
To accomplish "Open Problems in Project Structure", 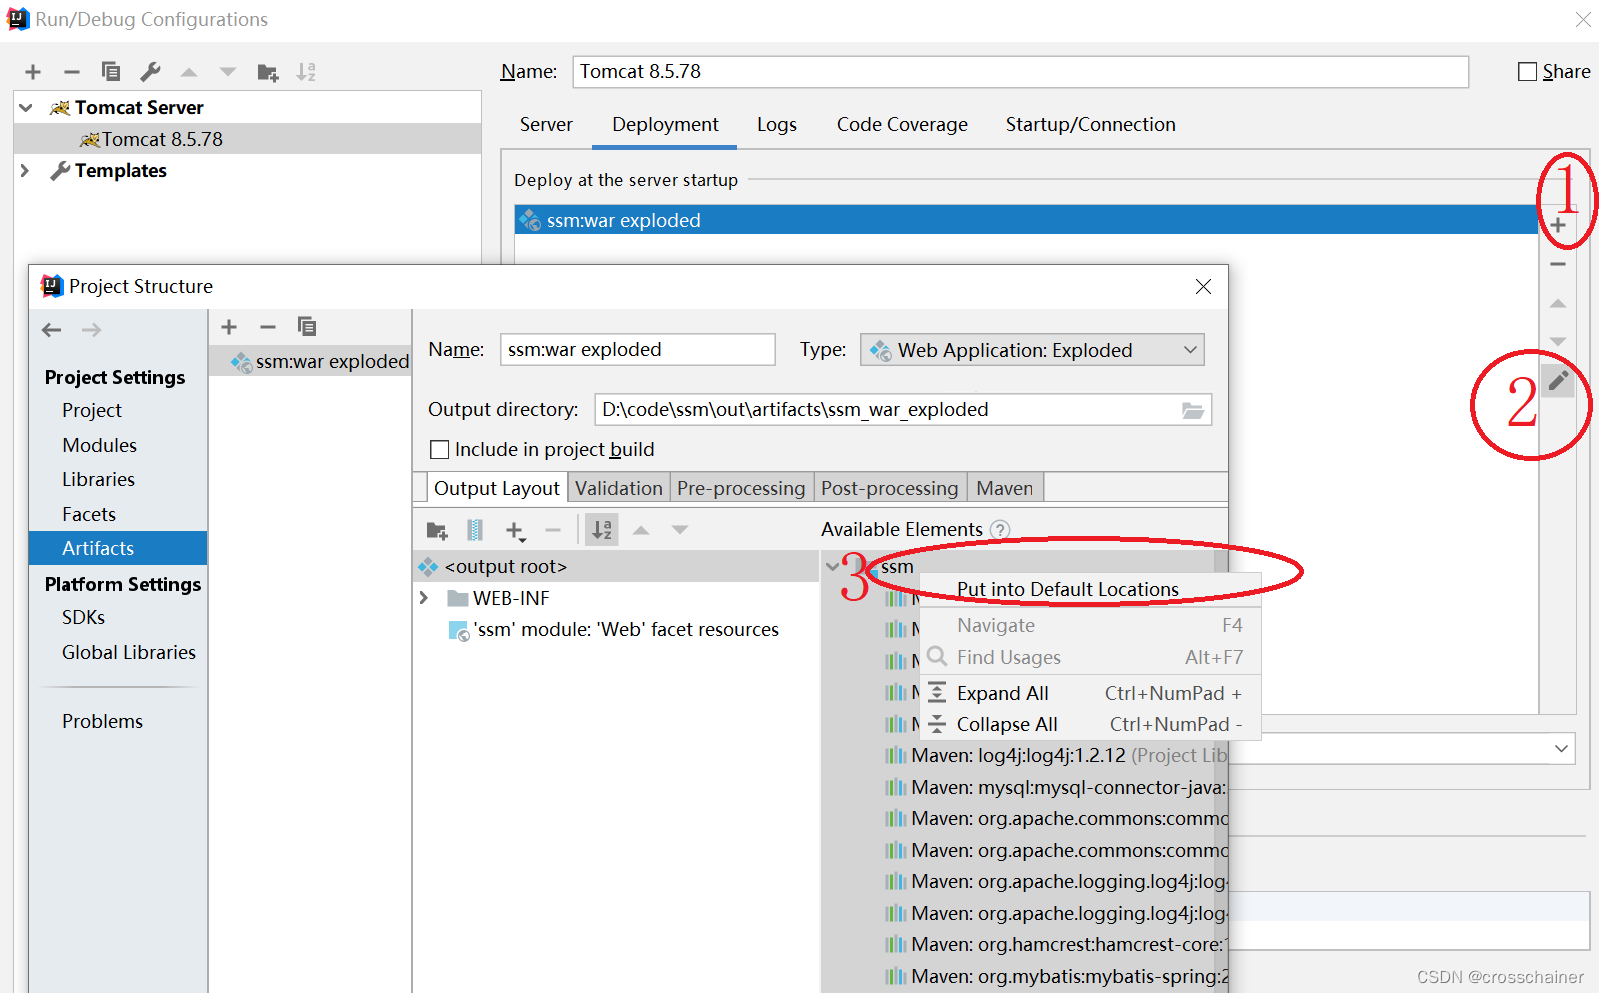I will 102,721.
